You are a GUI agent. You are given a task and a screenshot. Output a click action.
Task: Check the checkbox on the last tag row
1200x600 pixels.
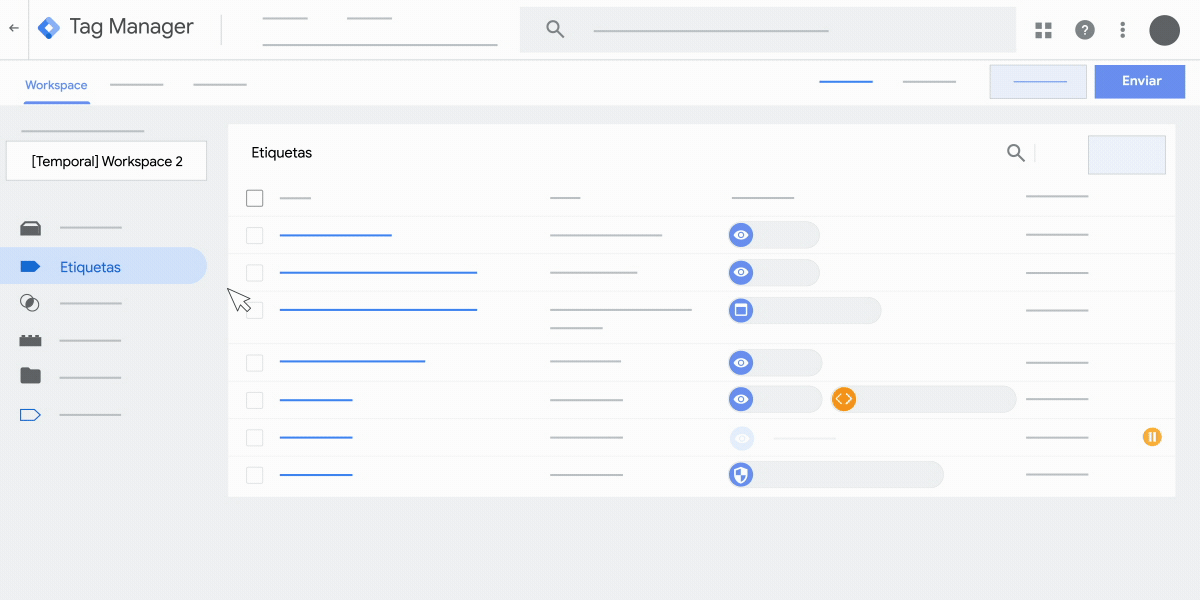[254, 475]
